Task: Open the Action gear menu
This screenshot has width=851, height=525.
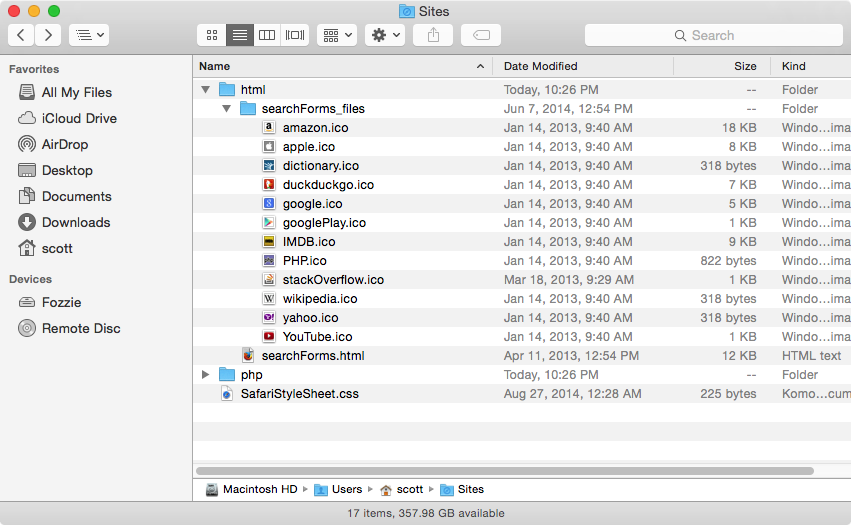Action: pos(385,35)
